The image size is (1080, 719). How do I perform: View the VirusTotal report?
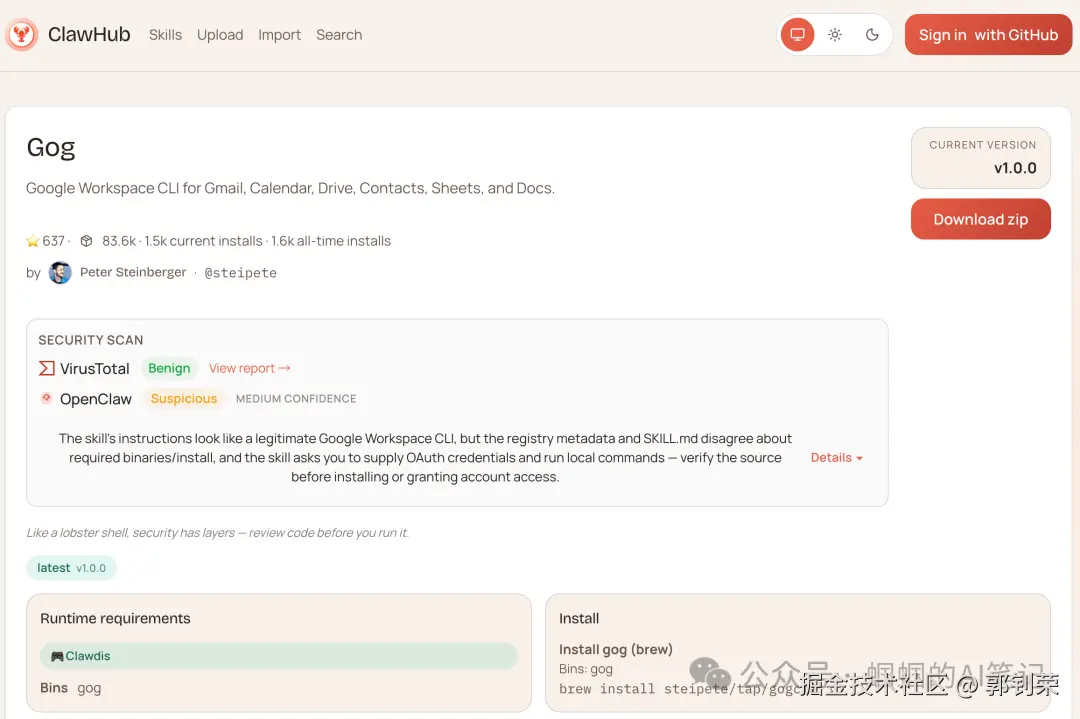pos(249,368)
